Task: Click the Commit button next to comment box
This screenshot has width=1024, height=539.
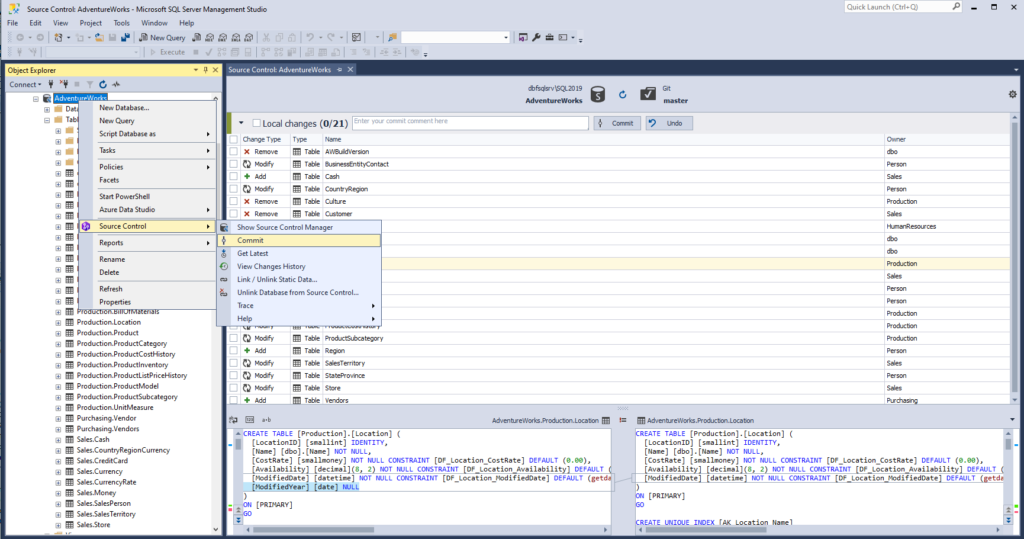Action: pos(617,123)
